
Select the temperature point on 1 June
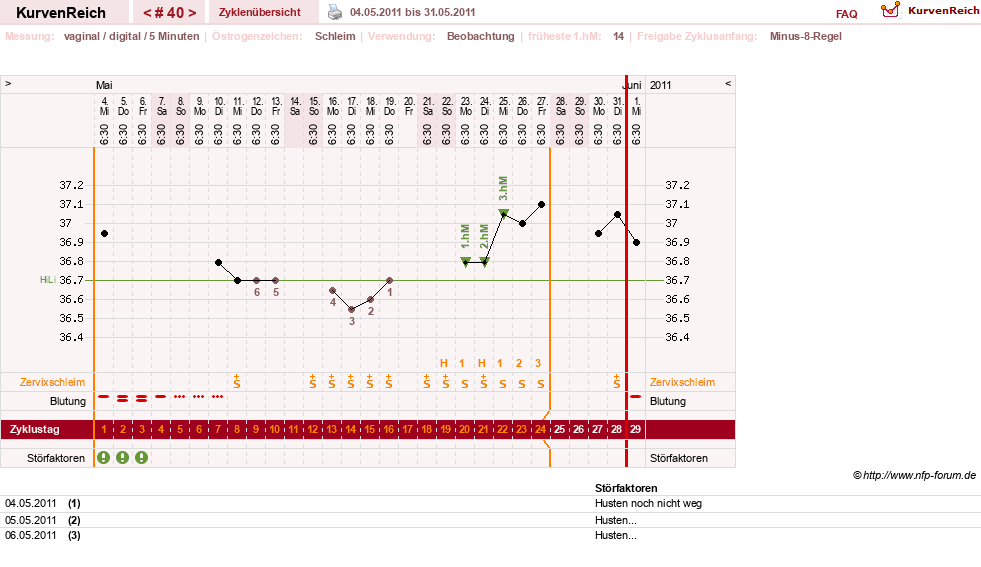point(636,243)
